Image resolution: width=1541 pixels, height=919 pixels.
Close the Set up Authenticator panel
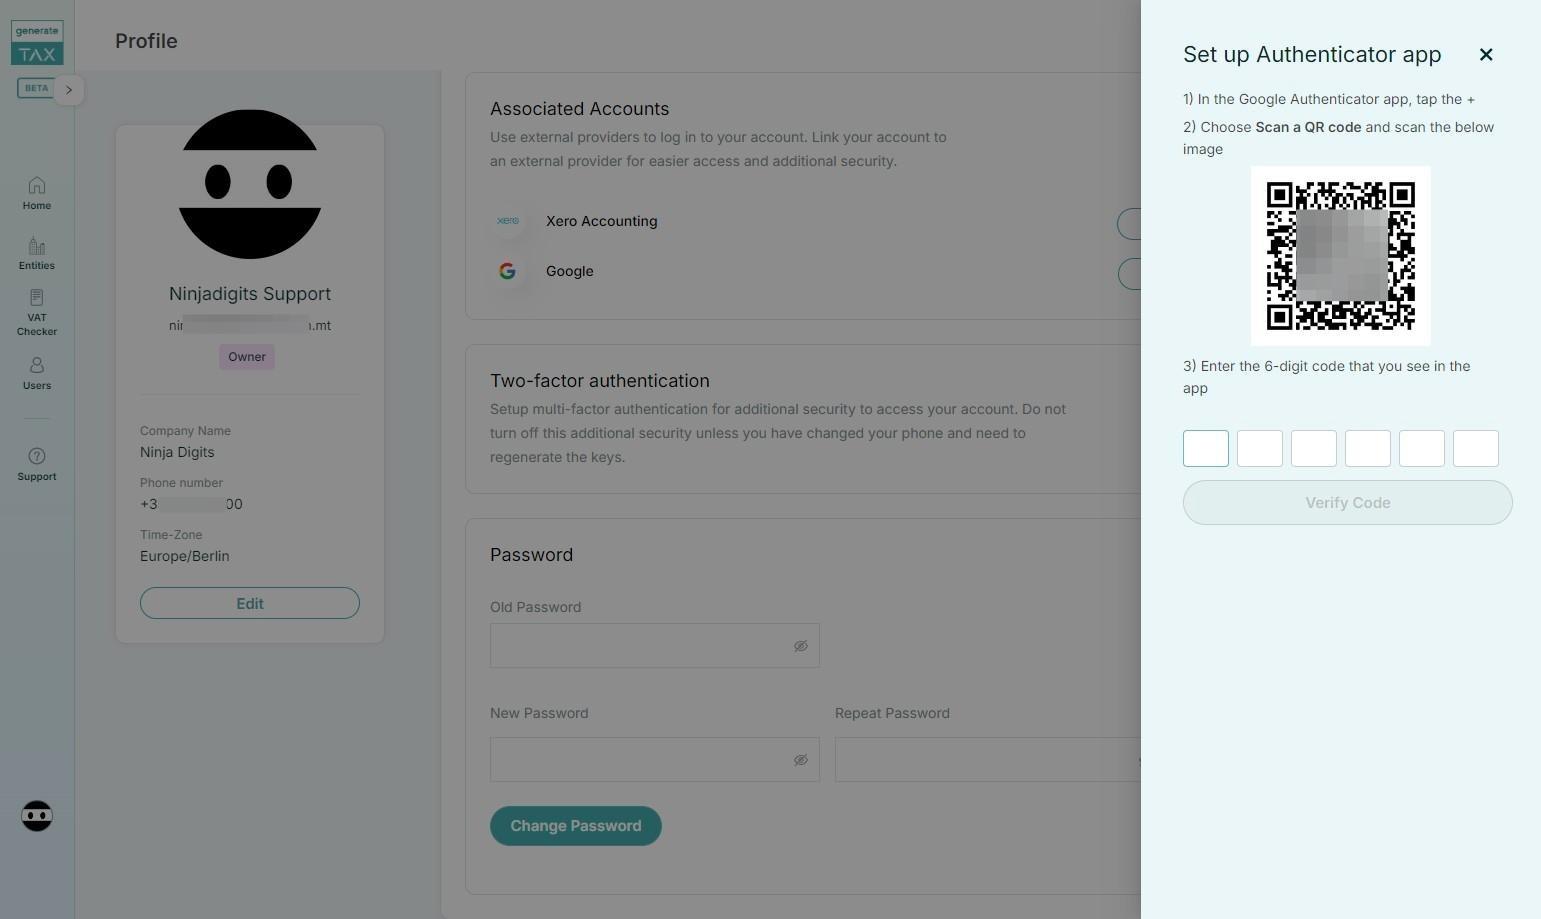[1486, 55]
